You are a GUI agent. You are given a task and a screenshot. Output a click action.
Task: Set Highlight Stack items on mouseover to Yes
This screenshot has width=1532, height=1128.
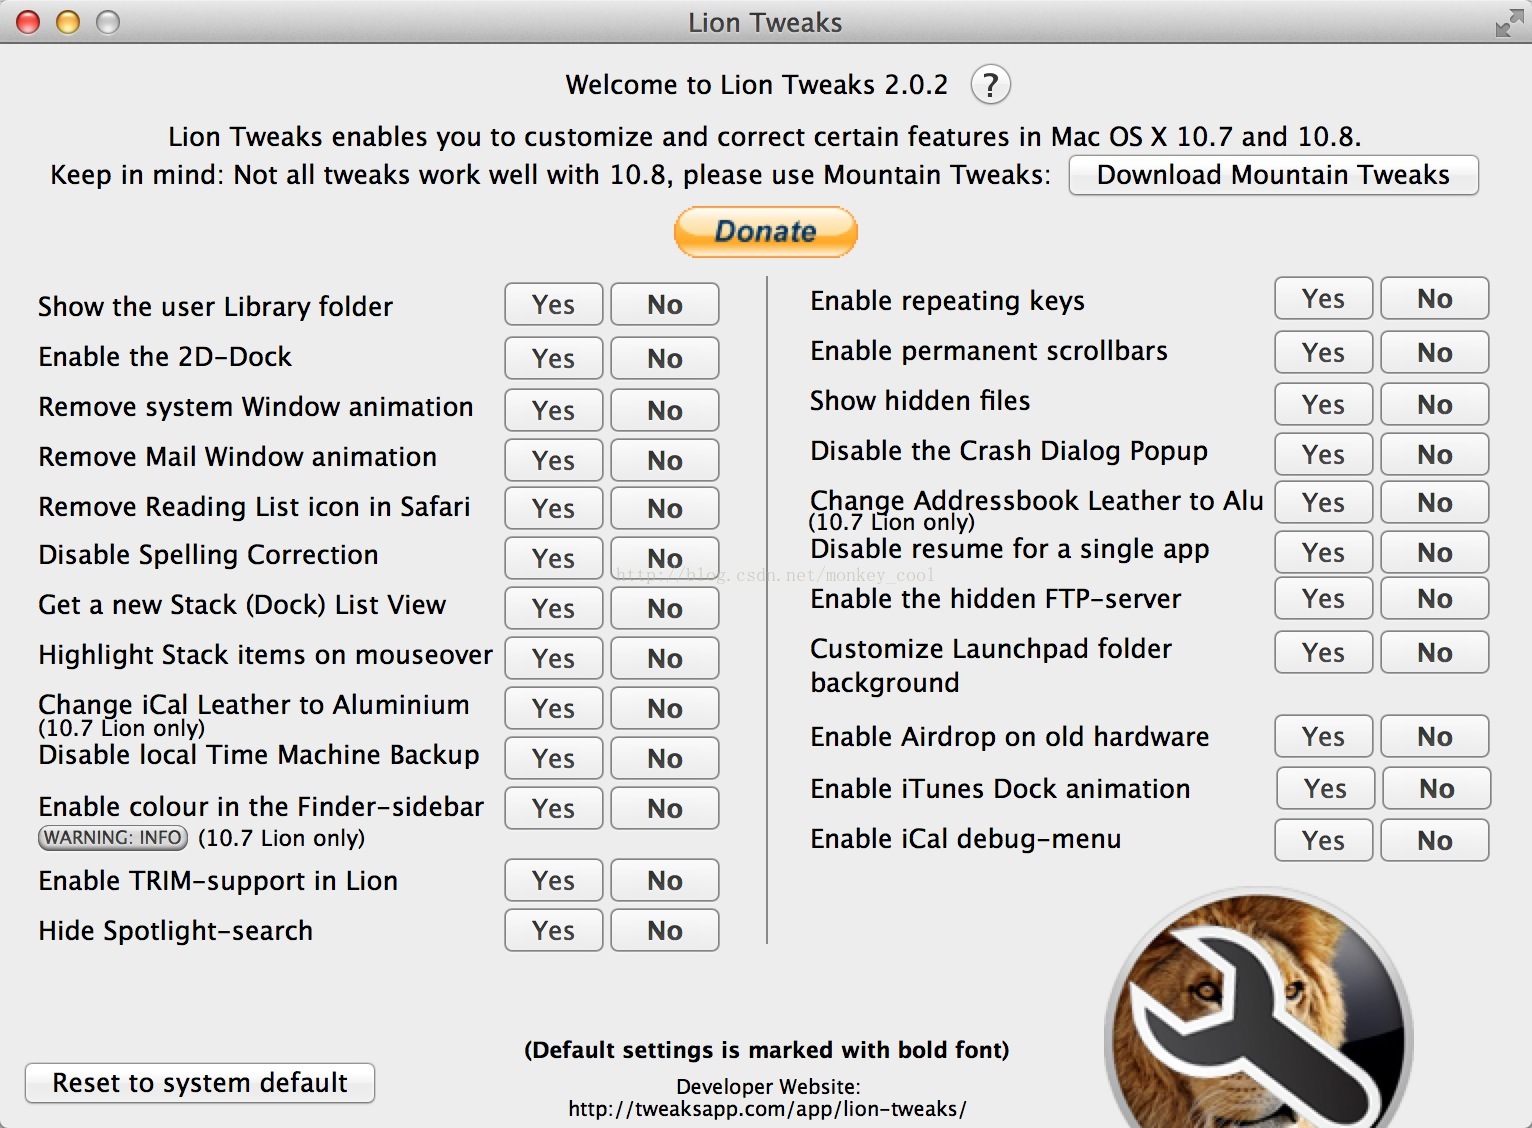pyautogui.click(x=554, y=659)
